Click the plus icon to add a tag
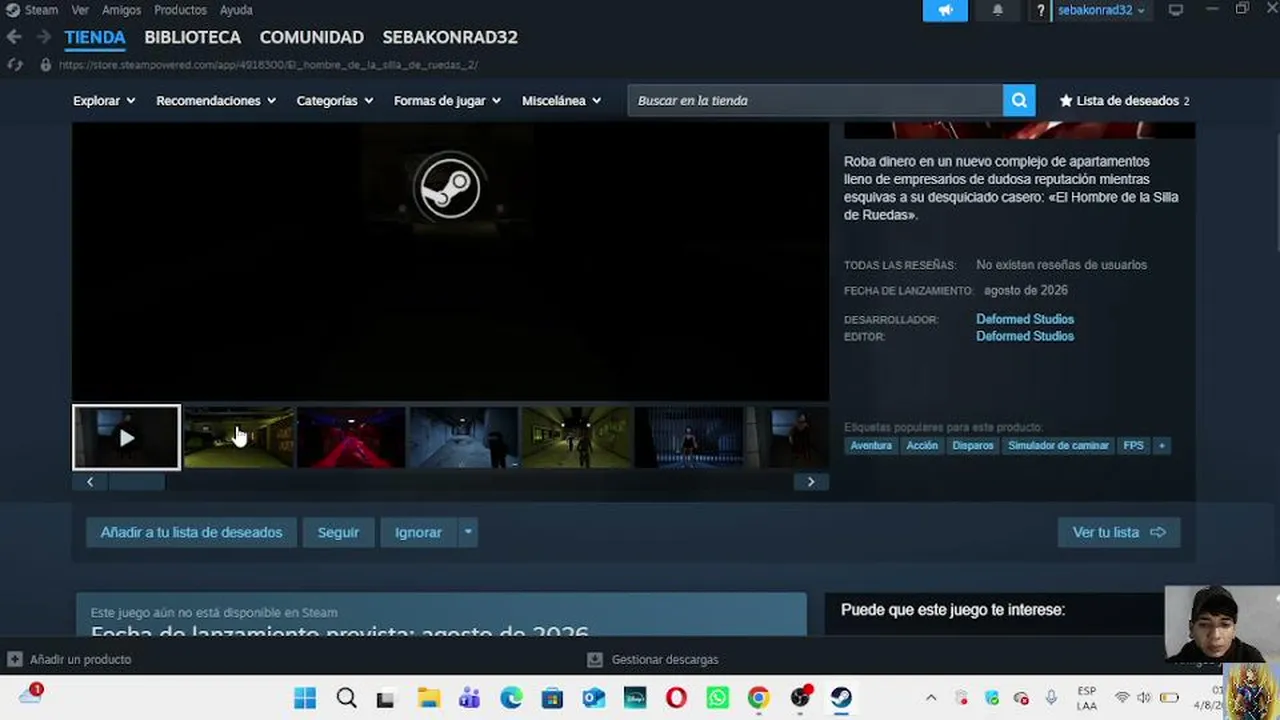This screenshot has width=1280, height=720. pyautogui.click(x=1161, y=445)
